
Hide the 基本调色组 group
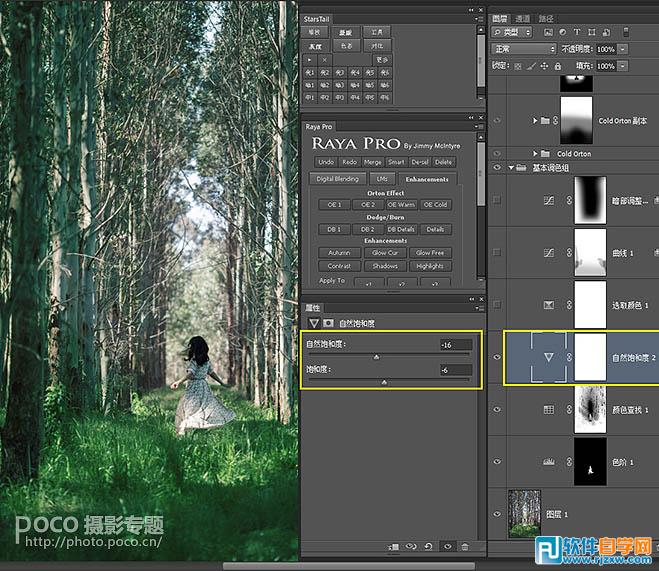(x=497, y=168)
